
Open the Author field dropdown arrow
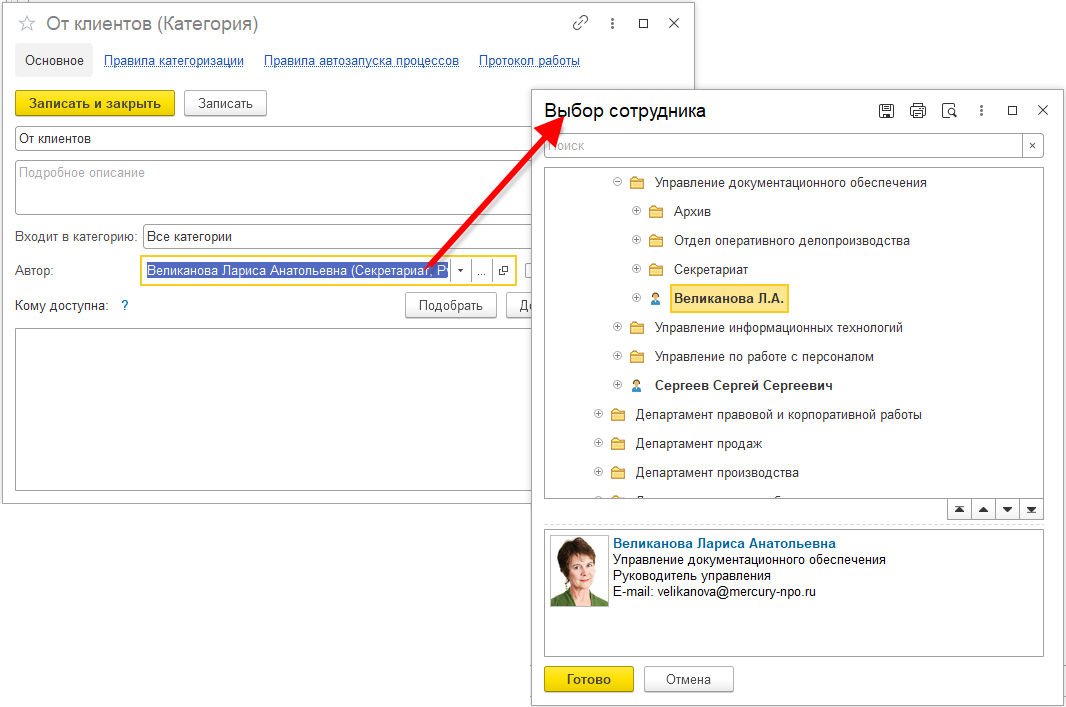[460, 271]
